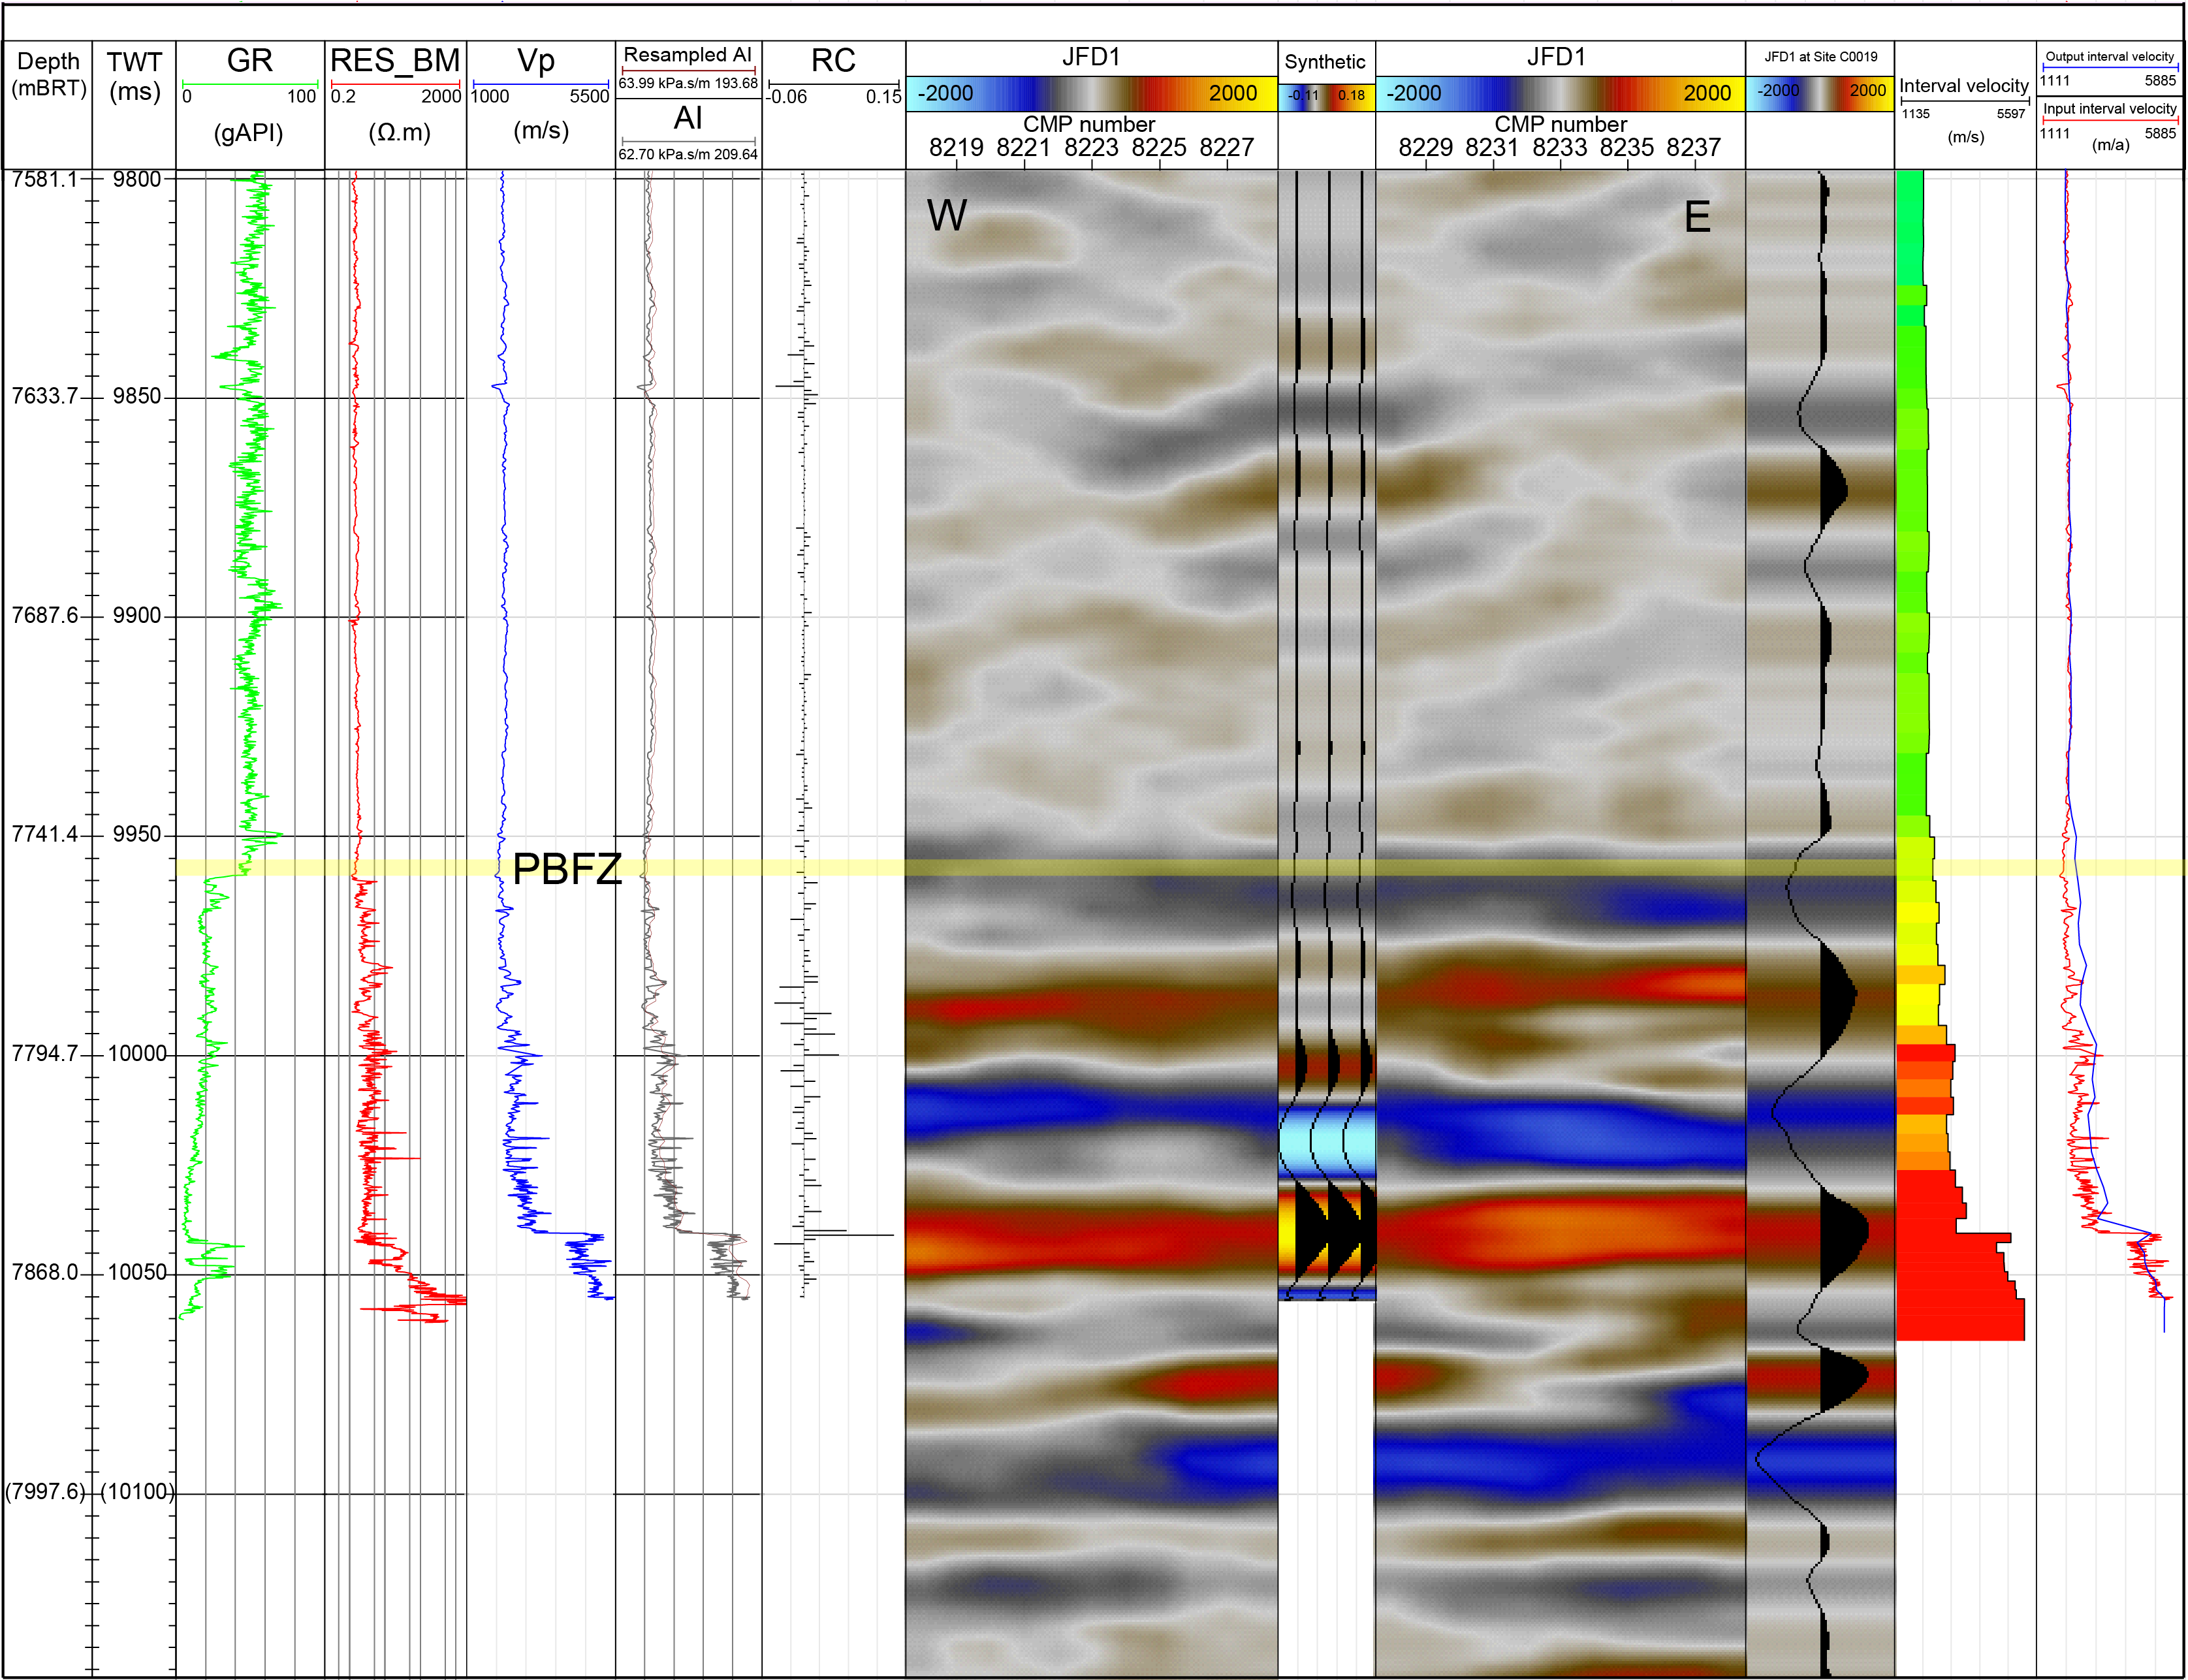This screenshot has height=1680, width=2188.
Task: Click the RC track header
Action: (x=833, y=61)
